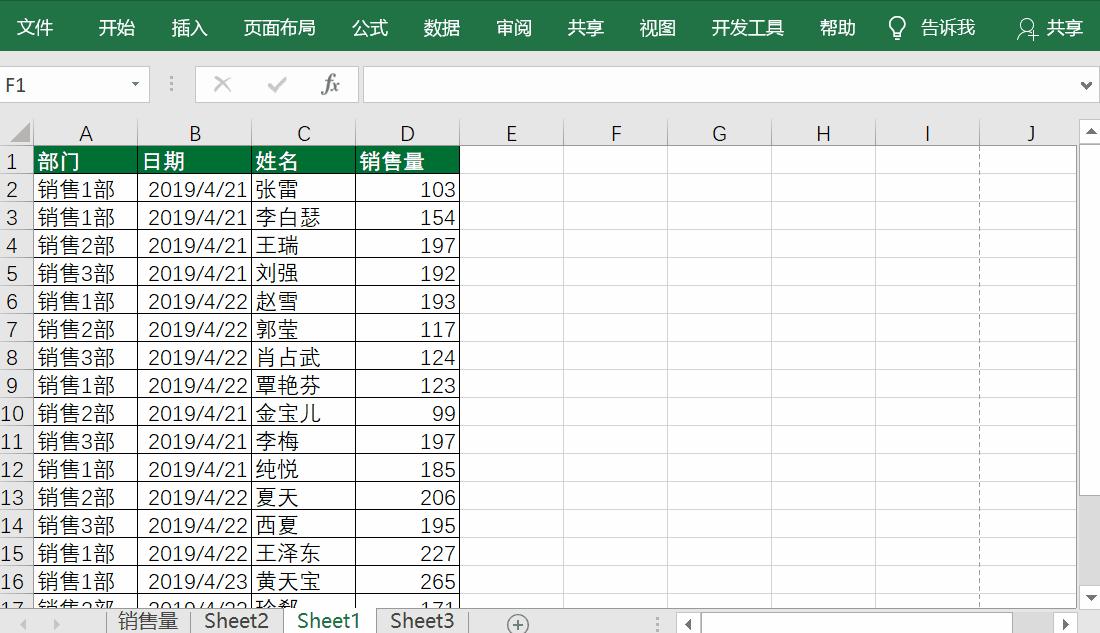
Task: Switch to the 开发工具 ribbon tab
Action: click(746, 27)
